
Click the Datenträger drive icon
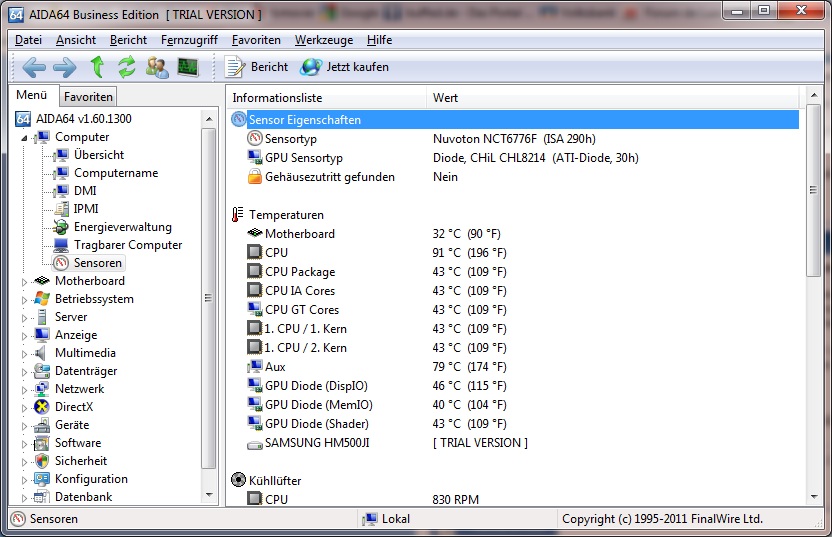point(42,371)
